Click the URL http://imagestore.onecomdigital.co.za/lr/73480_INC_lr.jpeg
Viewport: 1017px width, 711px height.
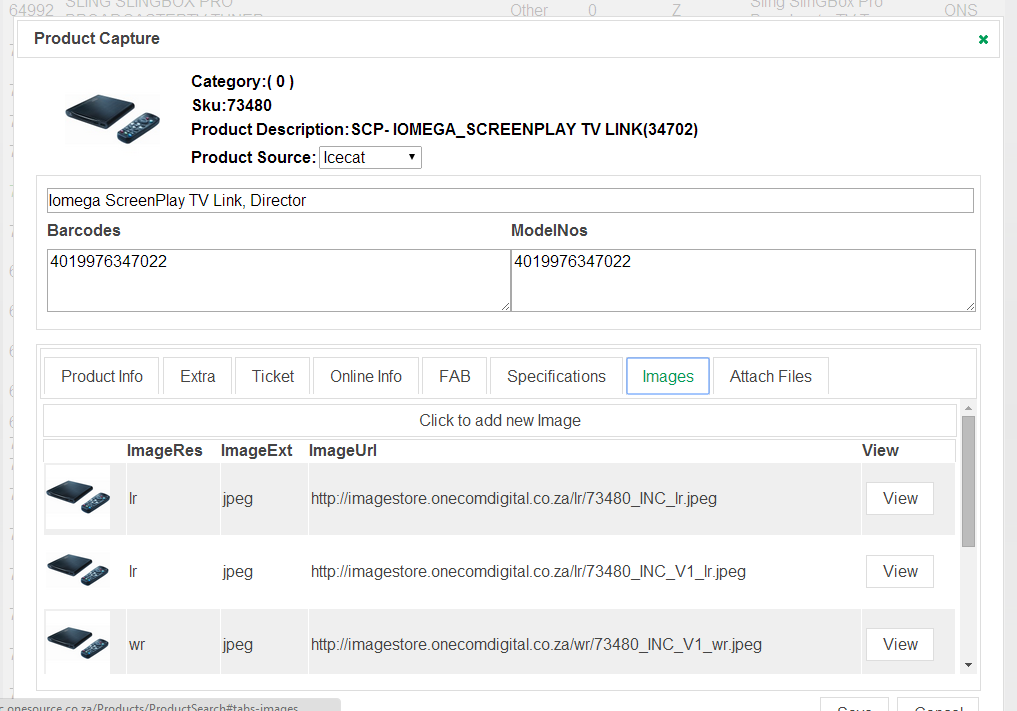(514, 498)
